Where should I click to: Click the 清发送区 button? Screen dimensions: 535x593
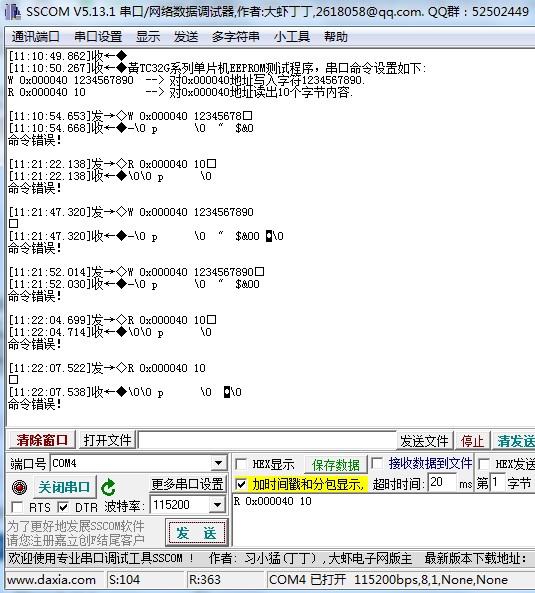[x=514, y=441]
